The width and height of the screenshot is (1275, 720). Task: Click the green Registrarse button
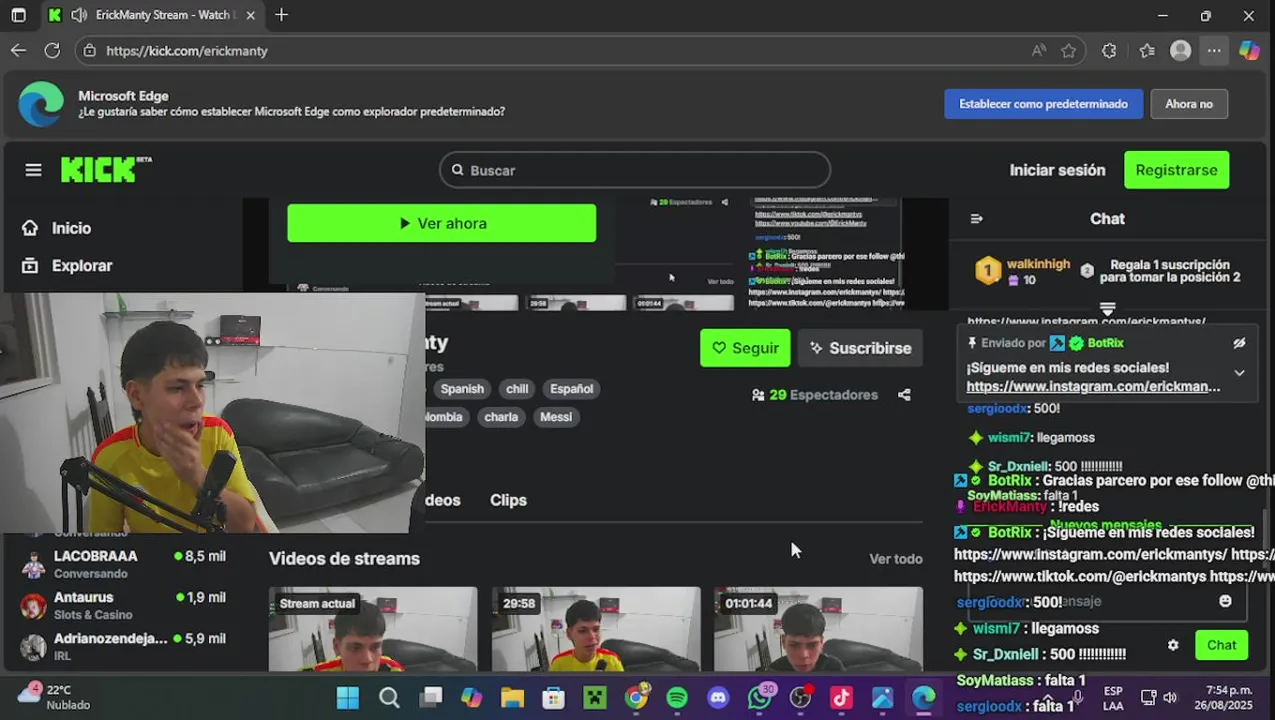click(x=1176, y=170)
